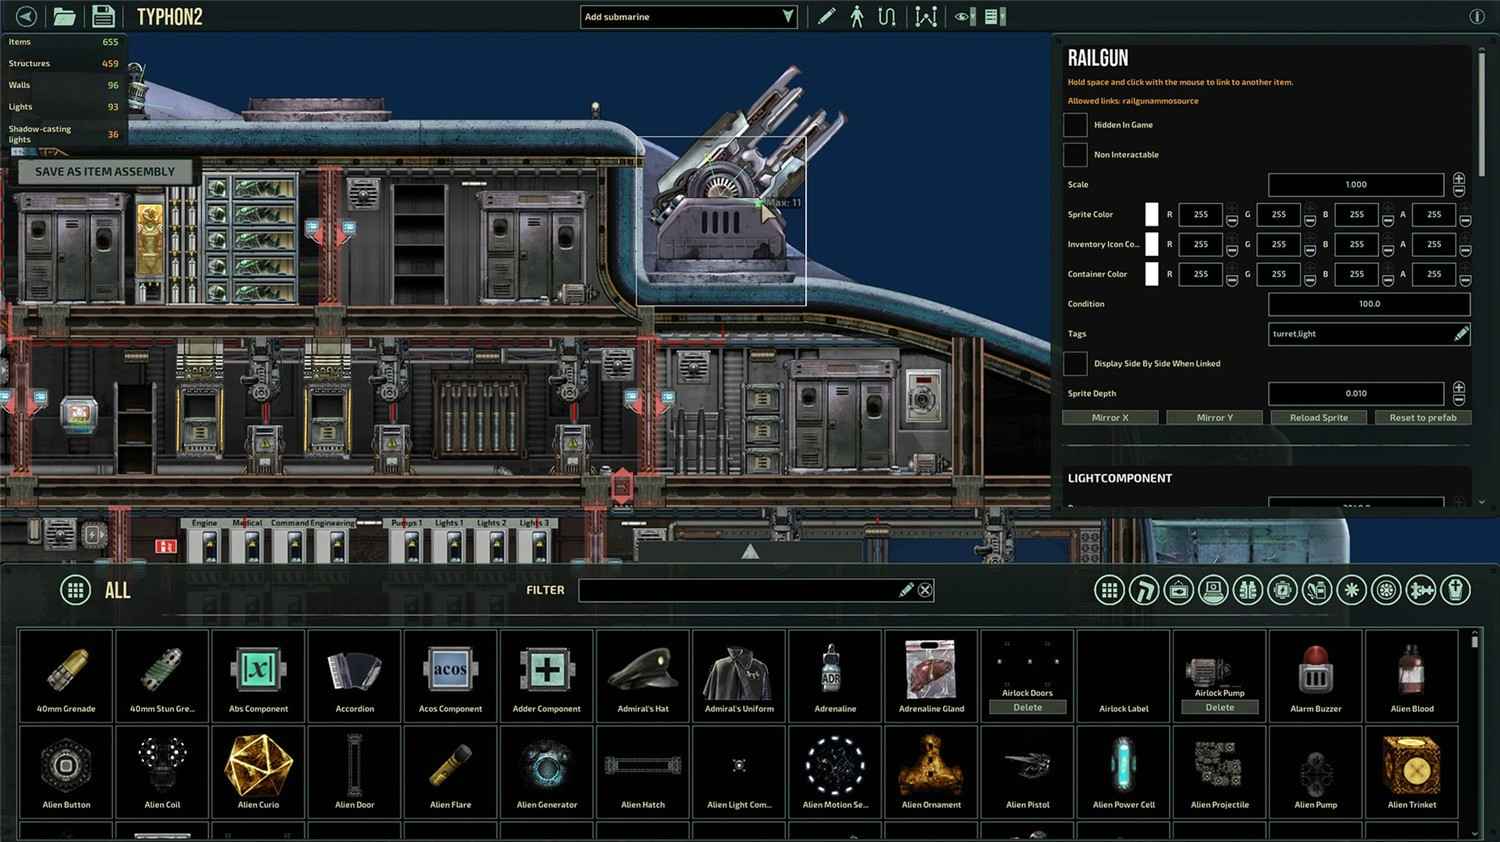The width and height of the screenshot is (1500, 842).
Task: Open the Add submarine dropdown
Action: (688, 16)
